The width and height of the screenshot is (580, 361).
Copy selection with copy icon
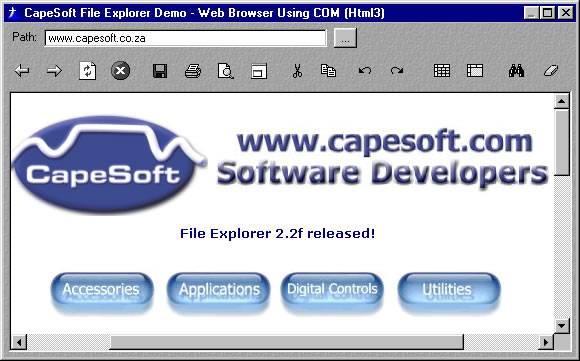pos(328,70)
